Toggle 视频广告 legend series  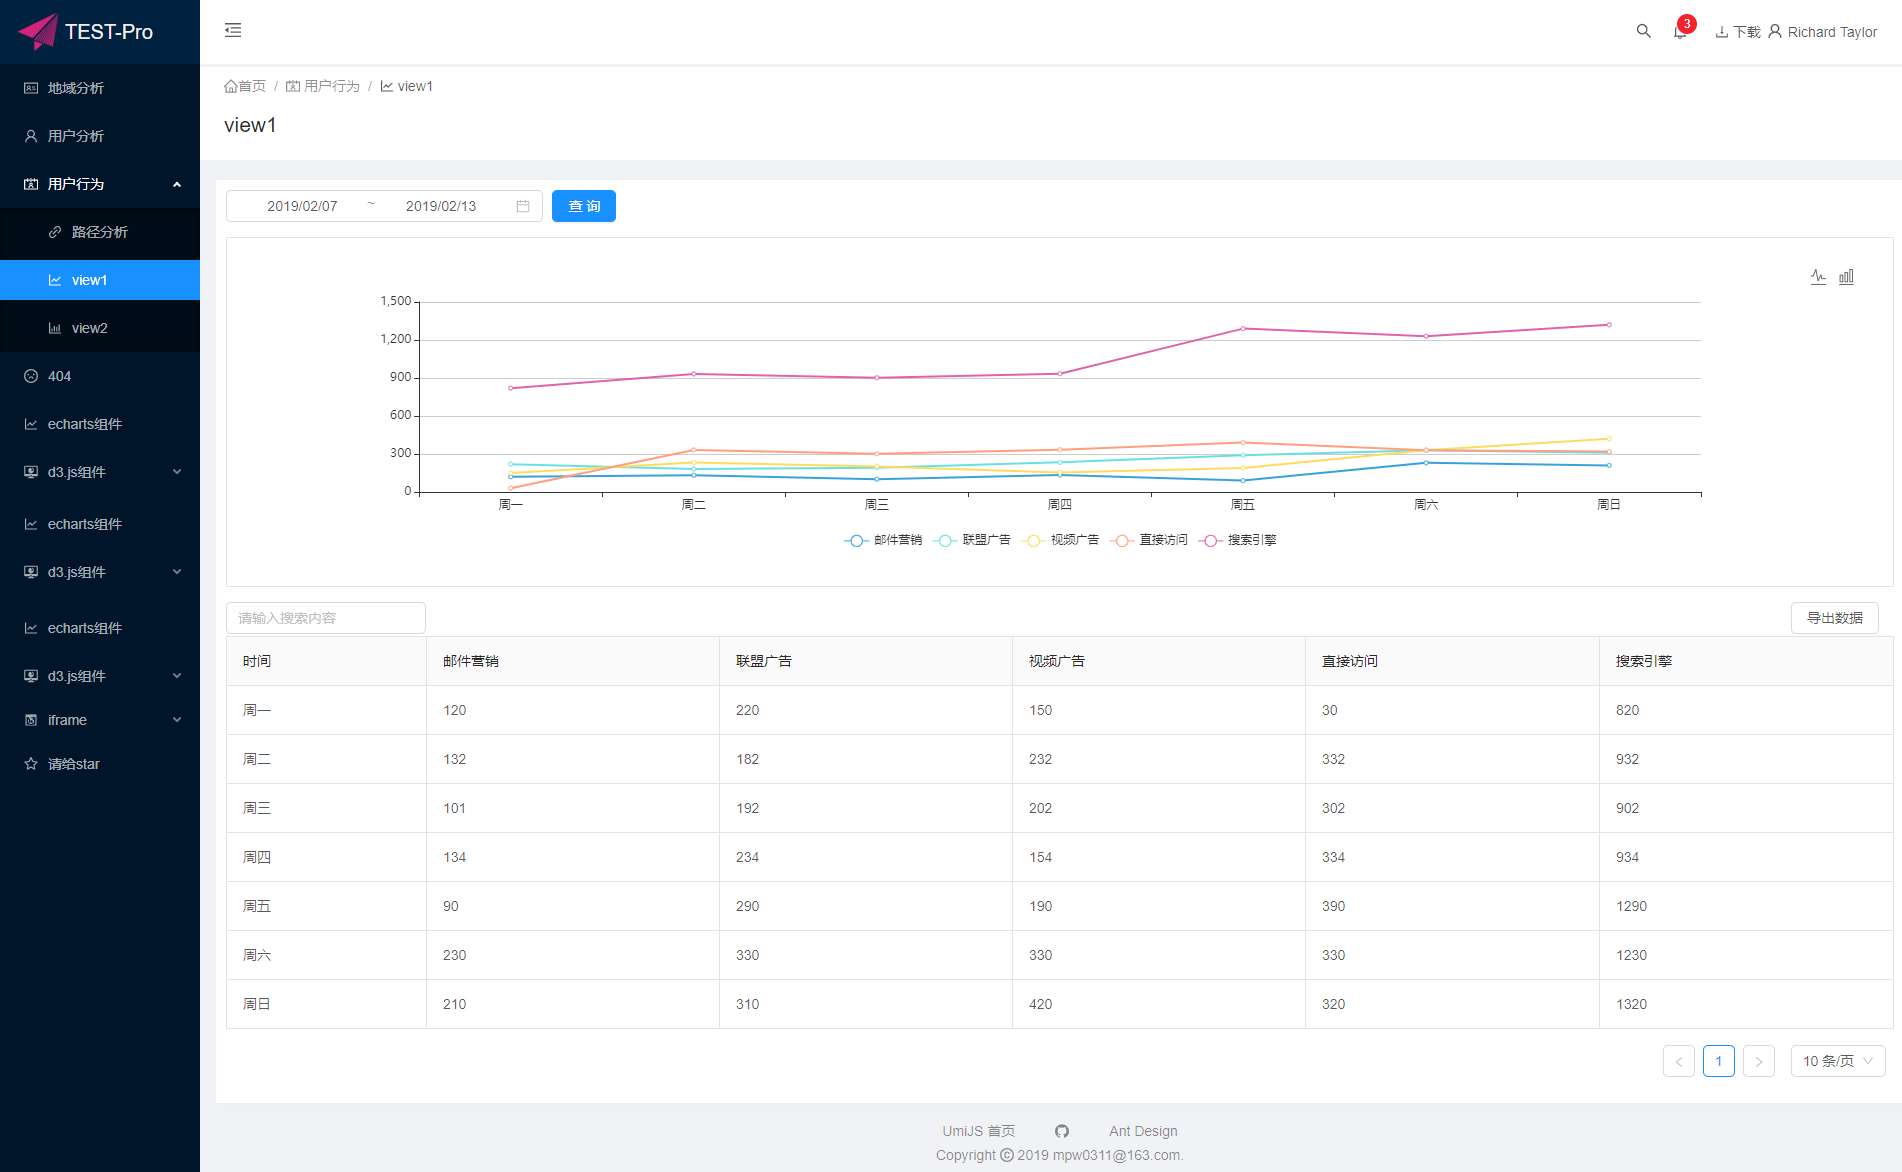coord(1060,540)
